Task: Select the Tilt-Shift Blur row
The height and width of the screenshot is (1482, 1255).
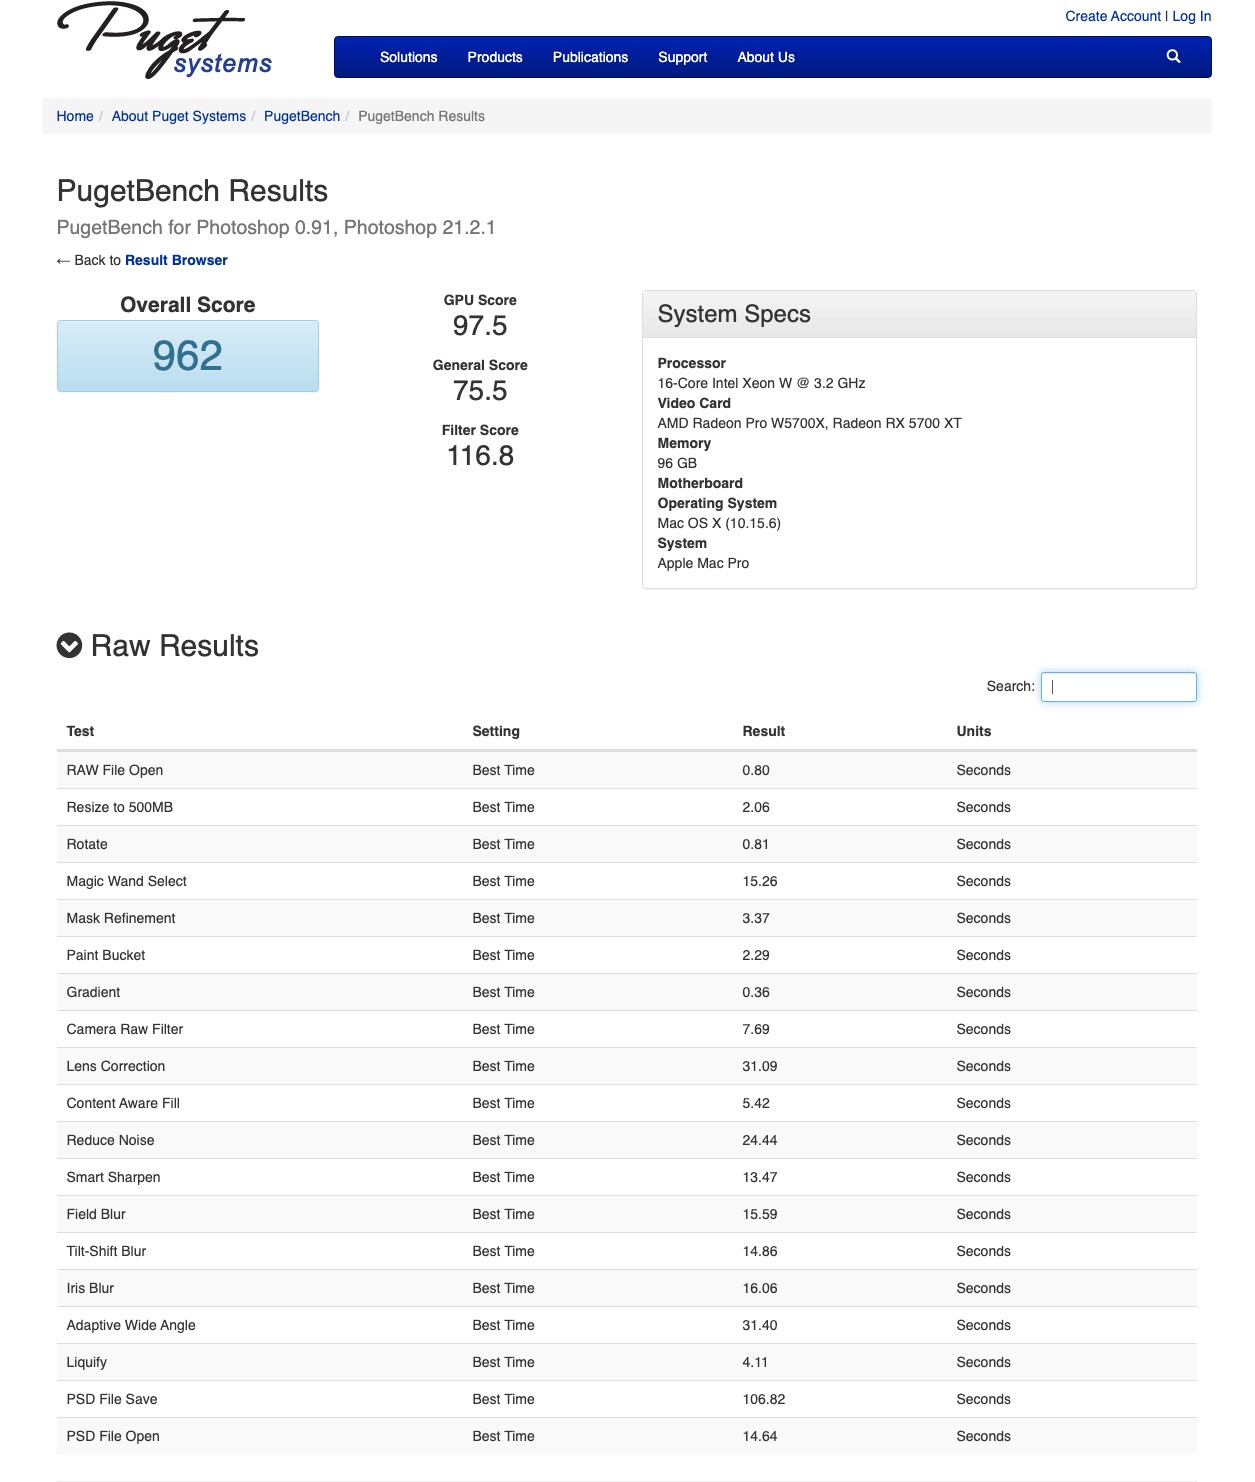Action: point(627,1251)
